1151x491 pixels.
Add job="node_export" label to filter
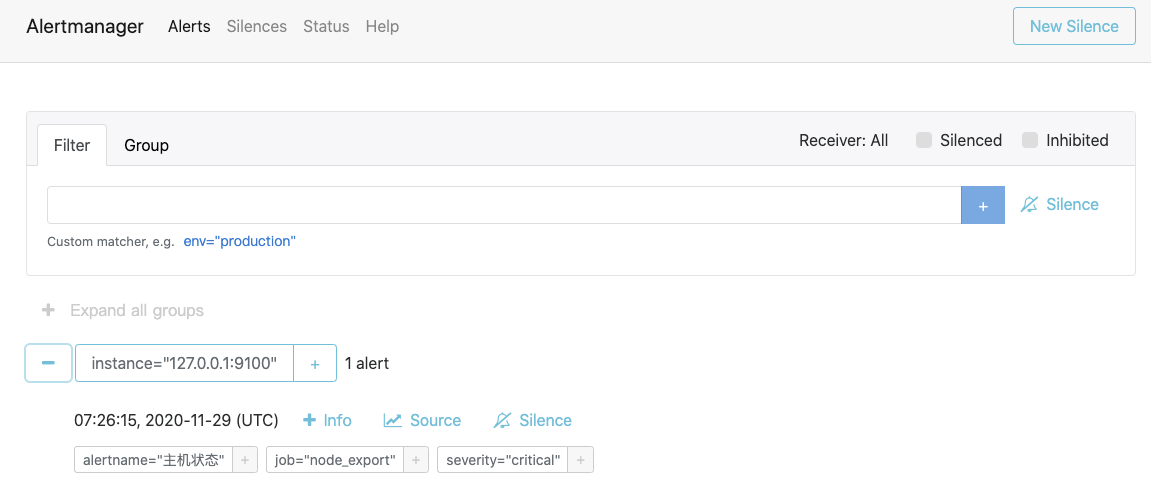coord(417,460)
